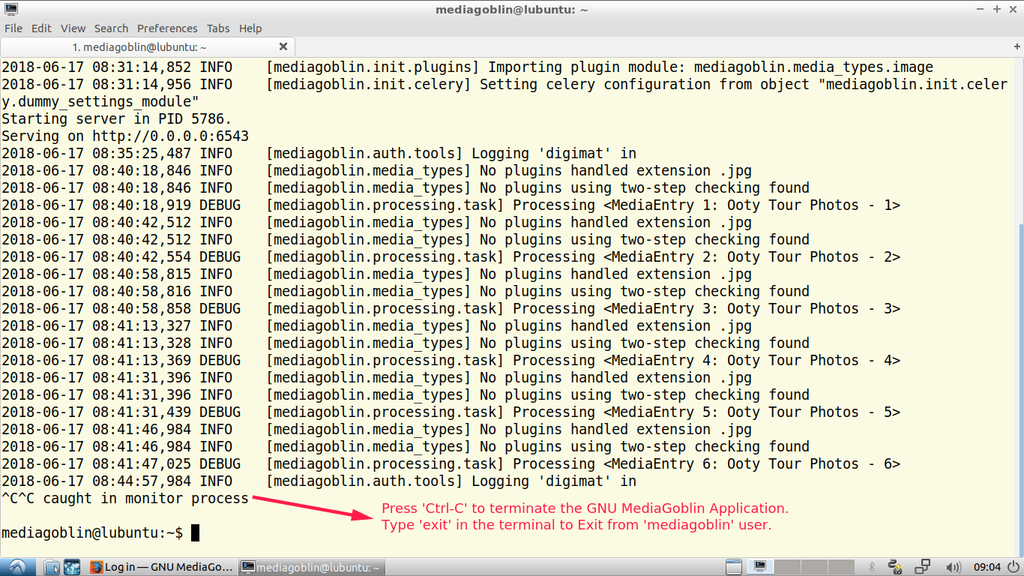This screenshot has height=576, width=1024.
Task: Open the Tabs menu
Action: [218, 28]
